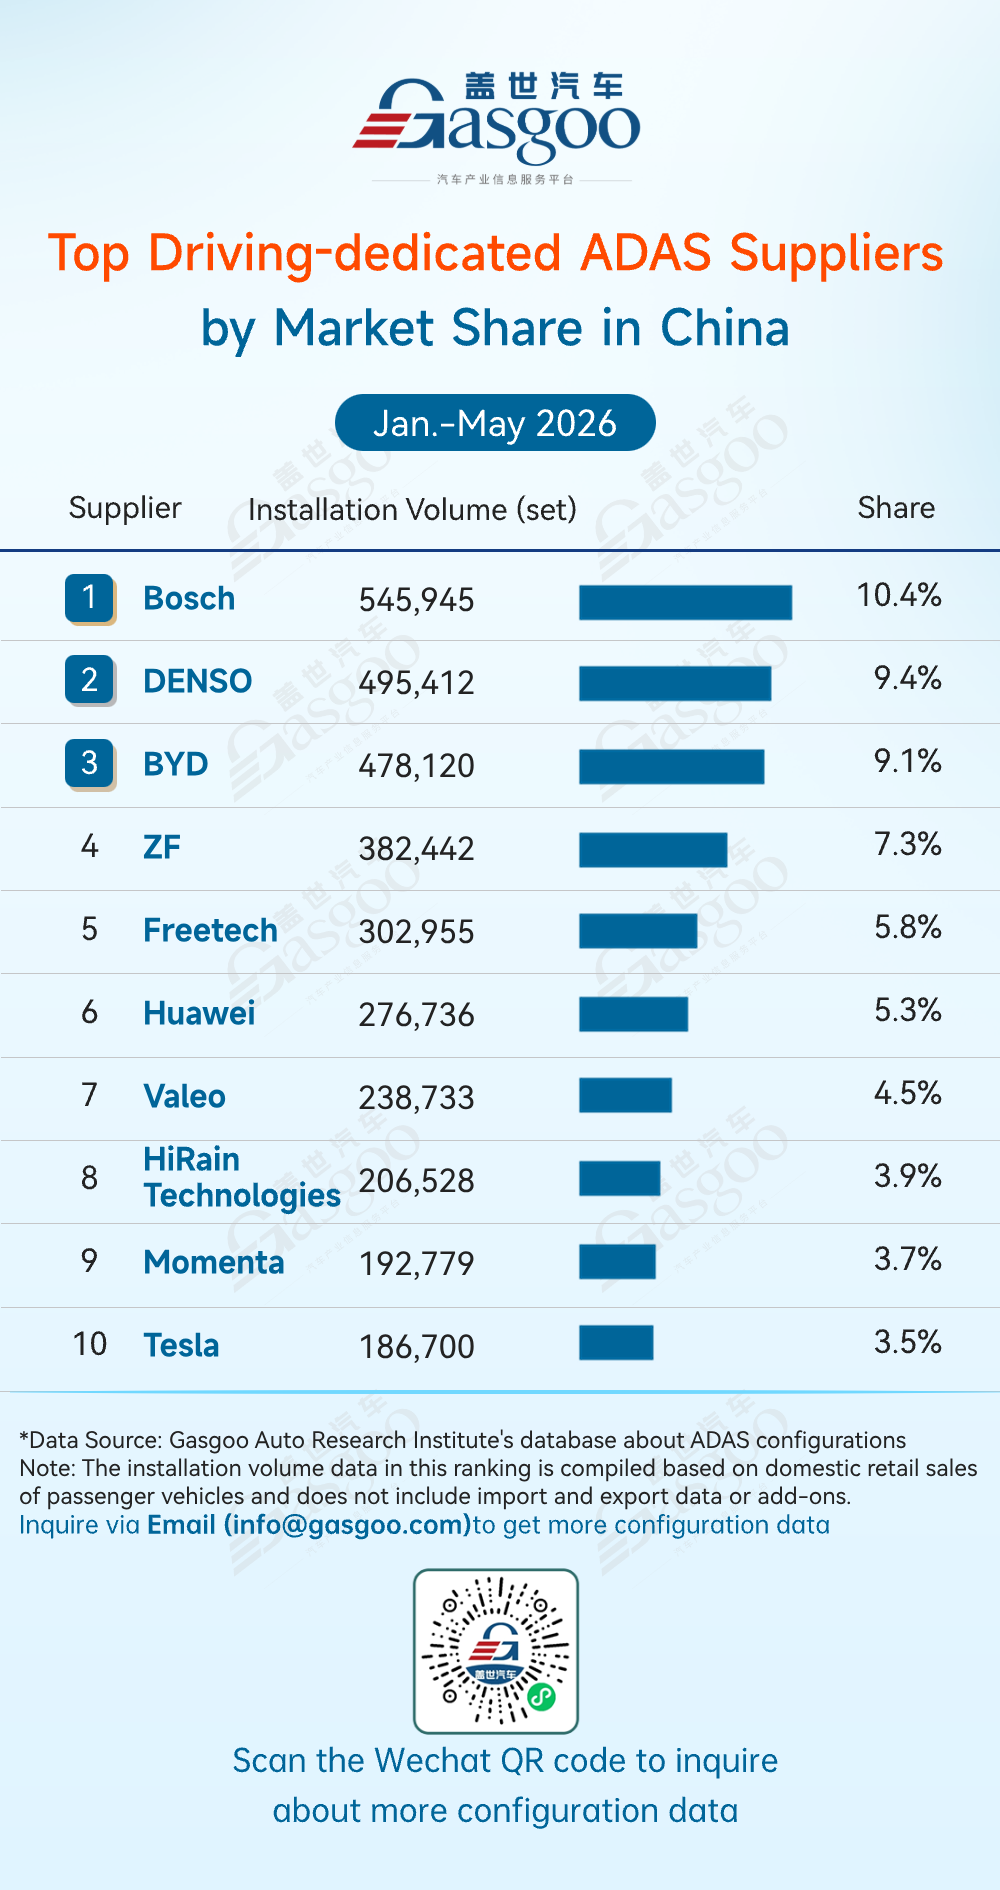Click the rank 3 badge beside BYD
The height and width of the screenshot is (1890, 1000).
coord(90,764)
